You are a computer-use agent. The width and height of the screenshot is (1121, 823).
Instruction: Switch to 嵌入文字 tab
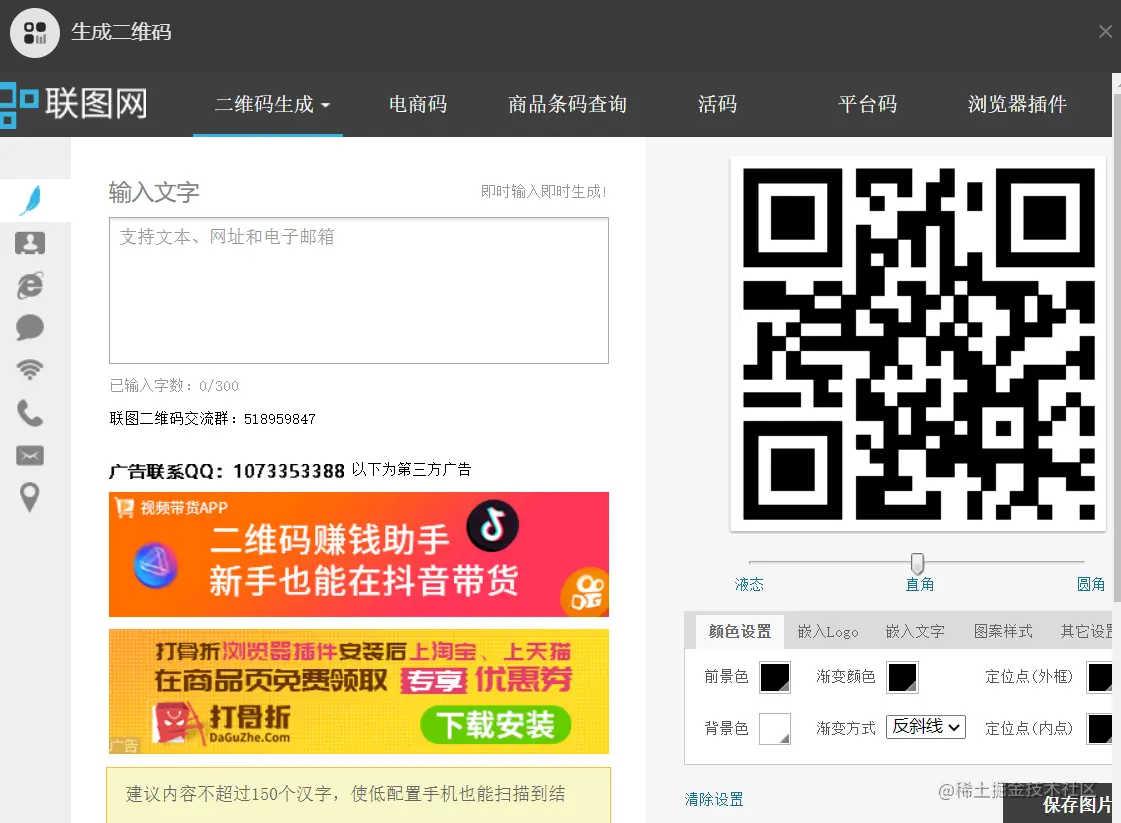915,631
